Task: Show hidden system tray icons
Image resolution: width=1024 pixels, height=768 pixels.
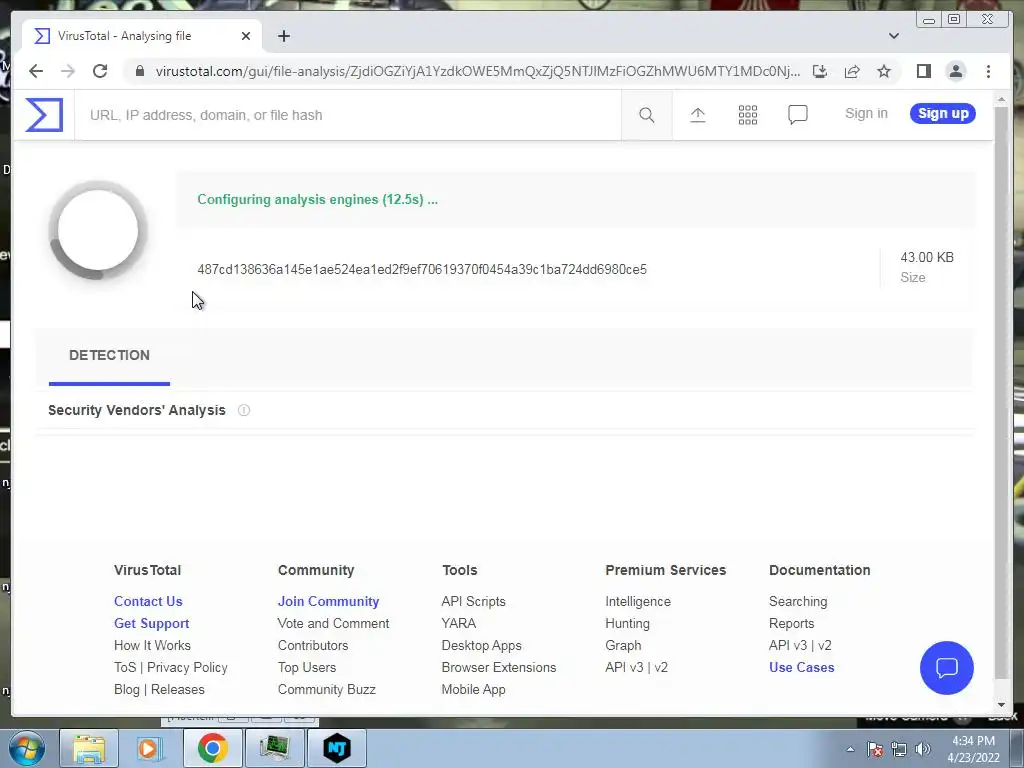Action: coord(850,749)
